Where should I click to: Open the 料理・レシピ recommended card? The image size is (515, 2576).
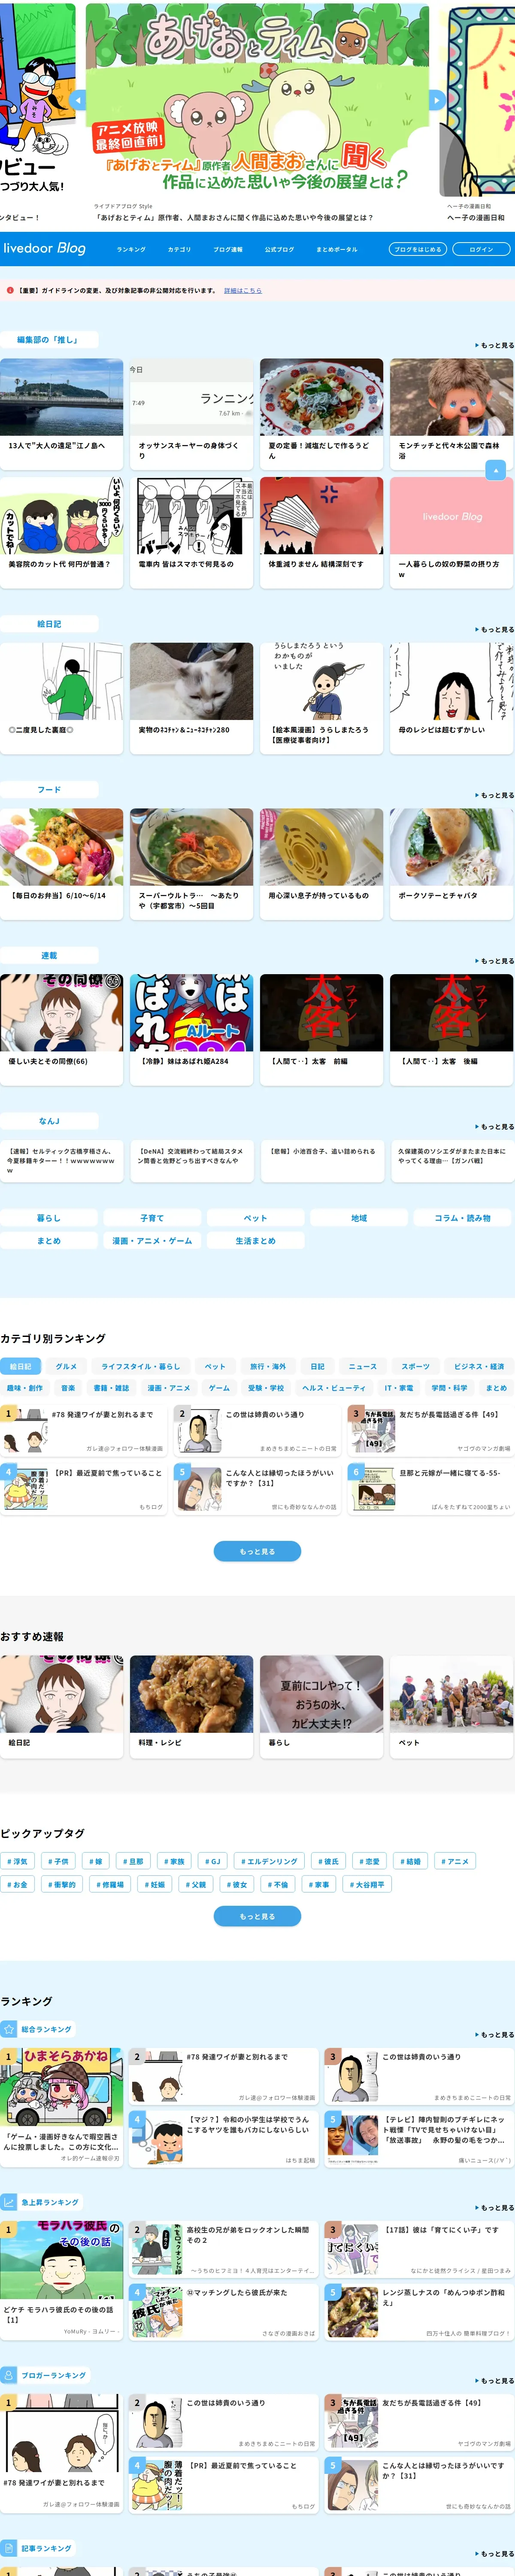(x=191, y=1706)
